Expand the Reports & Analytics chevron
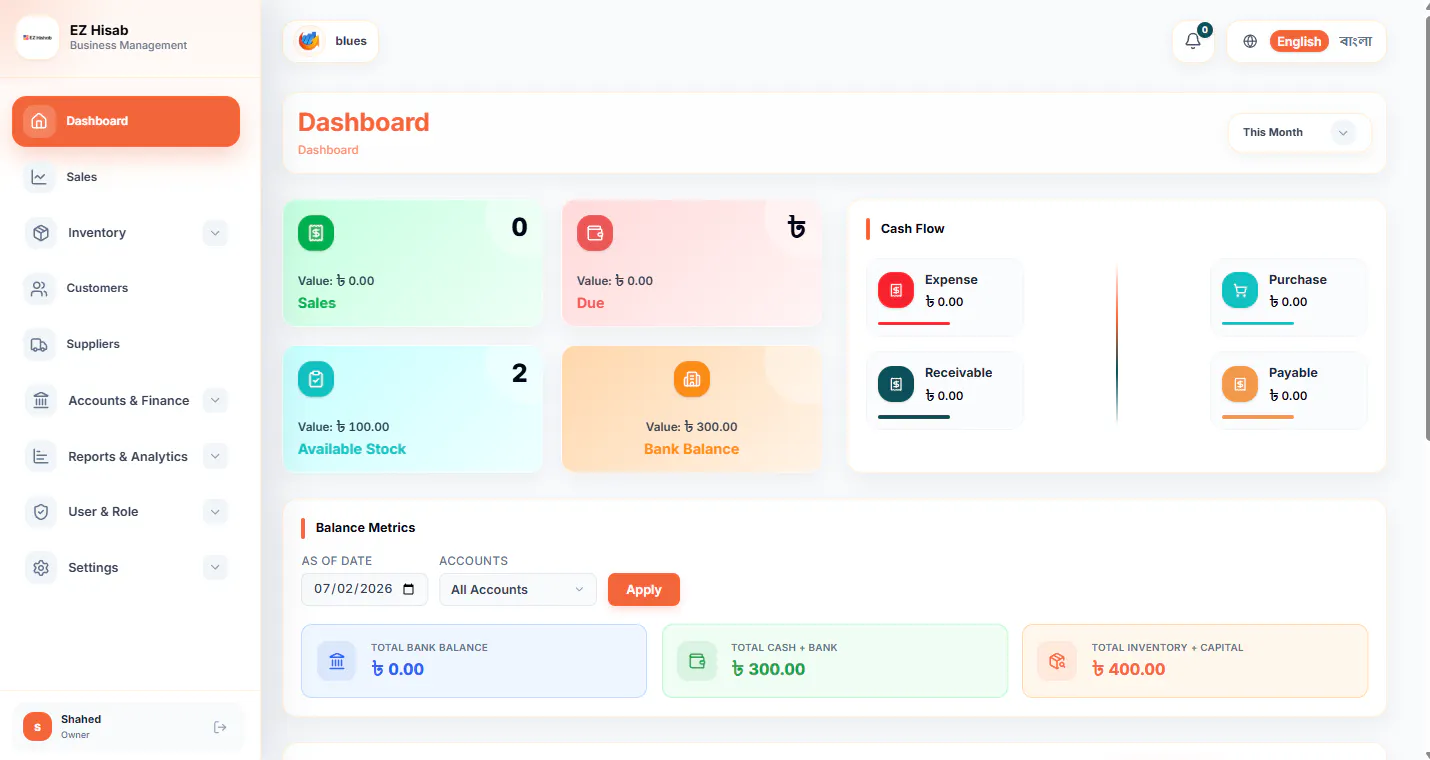1430x760 pixels. coord(215,457)
